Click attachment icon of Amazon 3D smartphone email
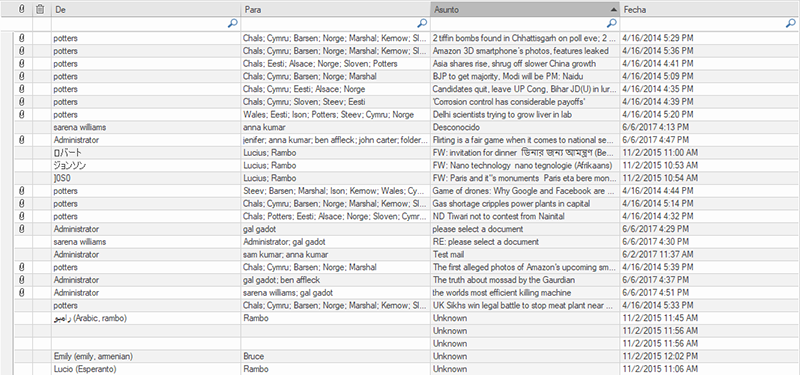The image size is (800, 375). click(21, 51)
